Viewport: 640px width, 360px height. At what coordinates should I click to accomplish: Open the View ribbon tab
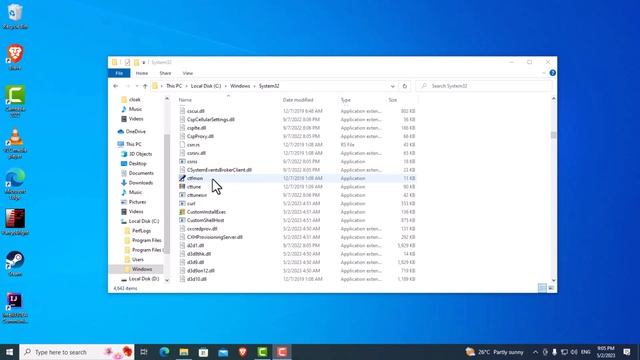188,73
